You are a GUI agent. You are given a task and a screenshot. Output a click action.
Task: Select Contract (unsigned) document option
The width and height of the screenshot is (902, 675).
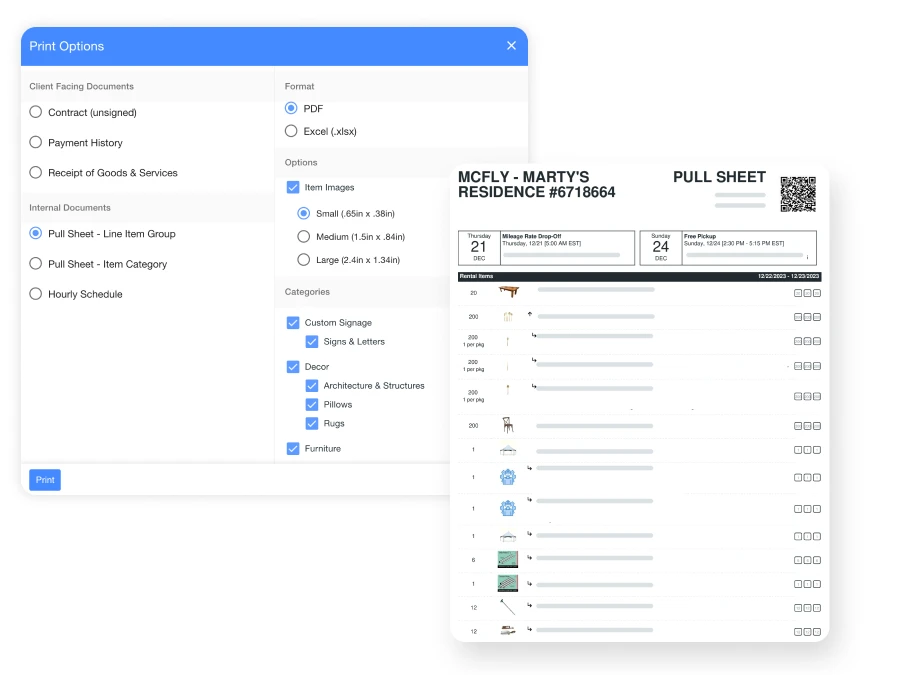(36, 113)
